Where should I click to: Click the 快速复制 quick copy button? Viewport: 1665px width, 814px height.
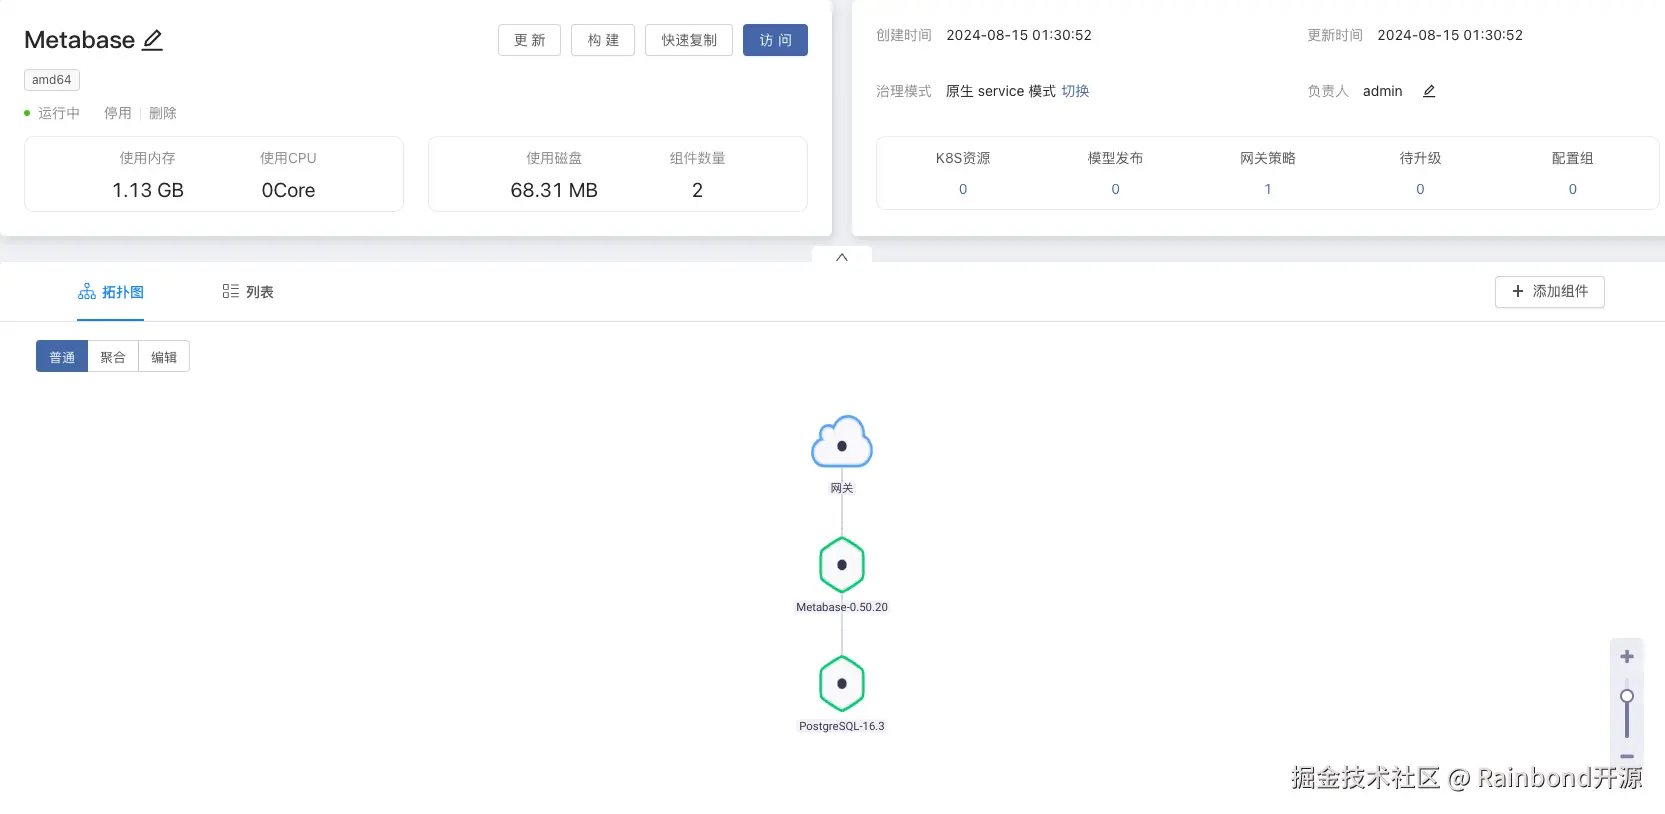tap(689, 40)
